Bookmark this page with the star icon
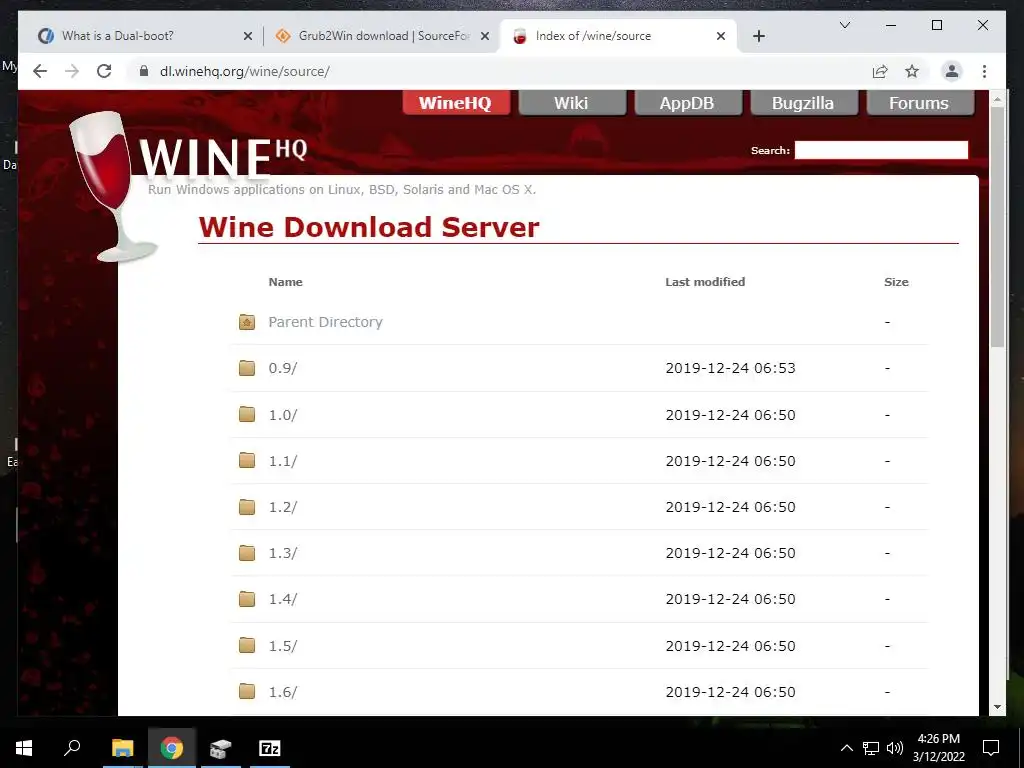This screenshot has height=768, width=1024. [x=912, y=71]
